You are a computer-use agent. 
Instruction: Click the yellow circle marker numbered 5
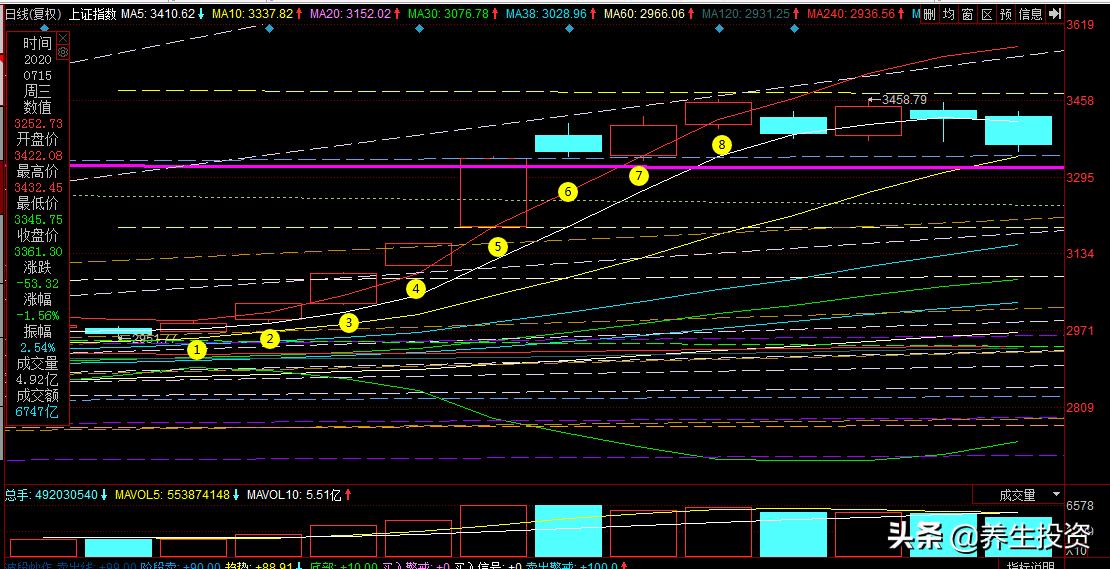coord(498,246)
